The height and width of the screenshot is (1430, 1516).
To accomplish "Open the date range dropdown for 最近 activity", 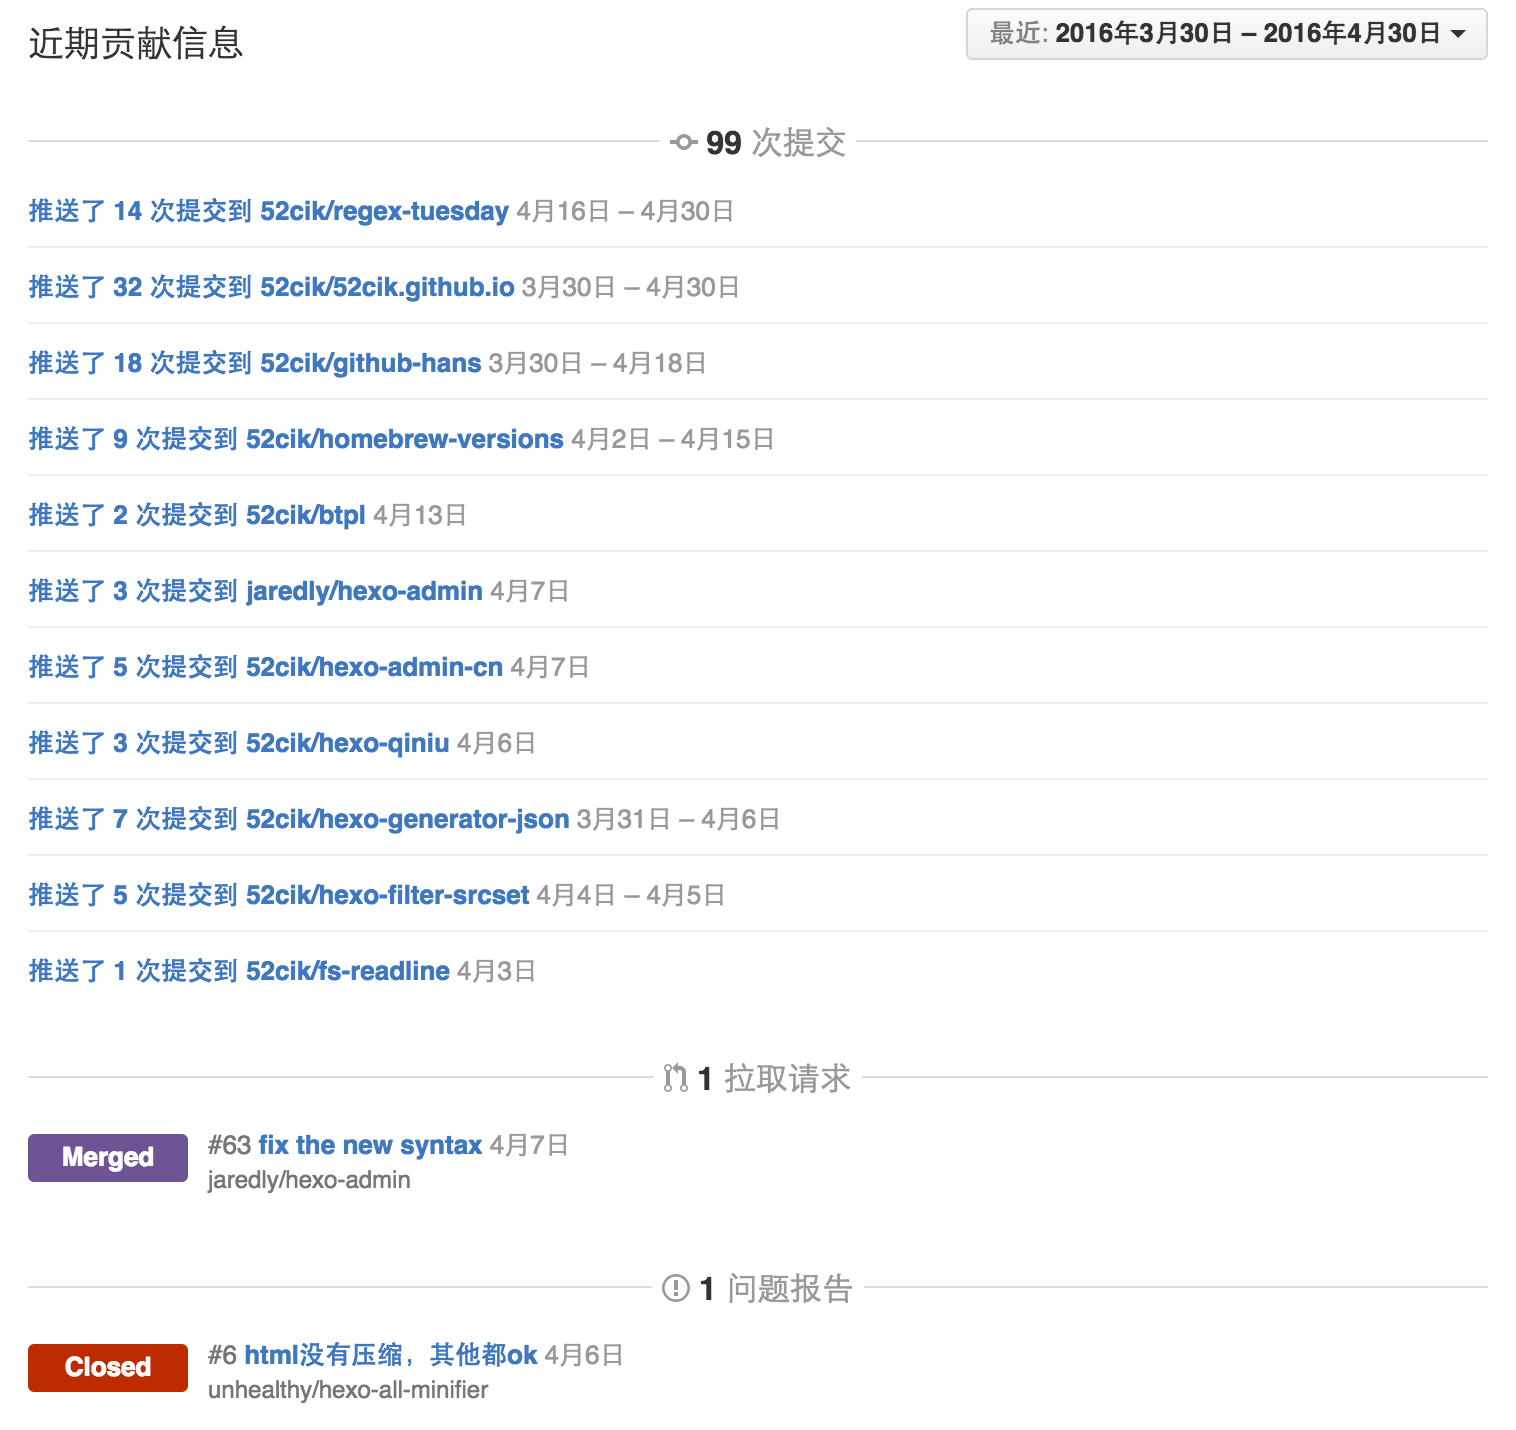I will point(1225,34).
